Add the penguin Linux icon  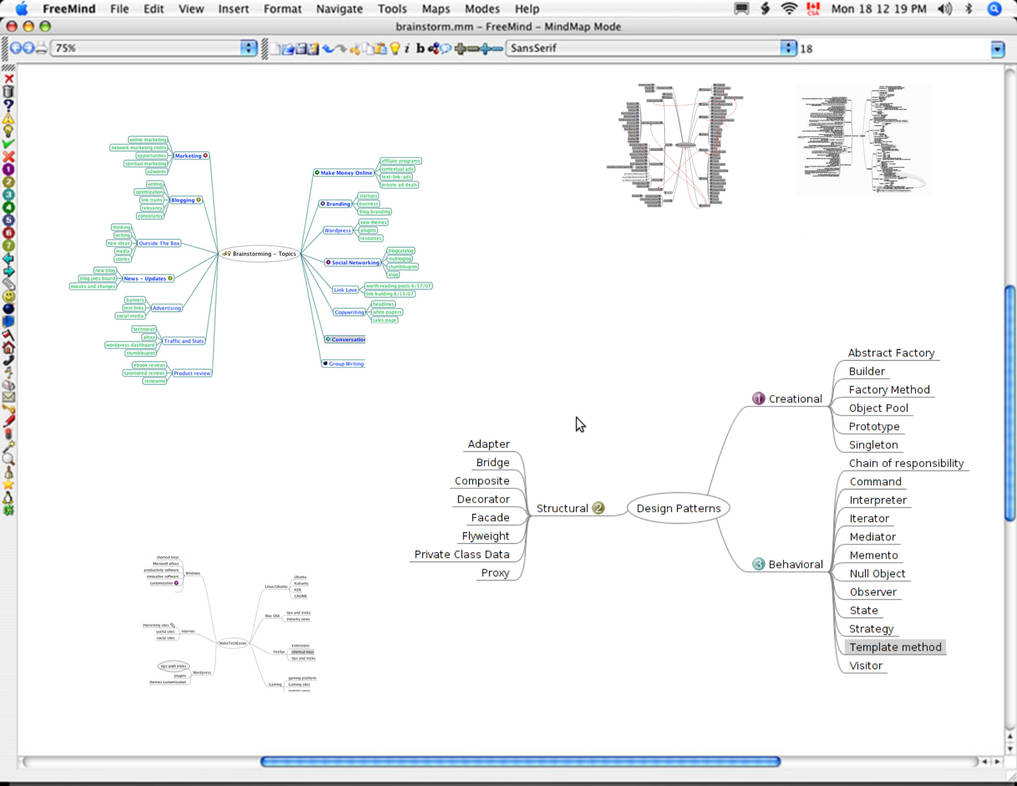[x=8, y=497]
